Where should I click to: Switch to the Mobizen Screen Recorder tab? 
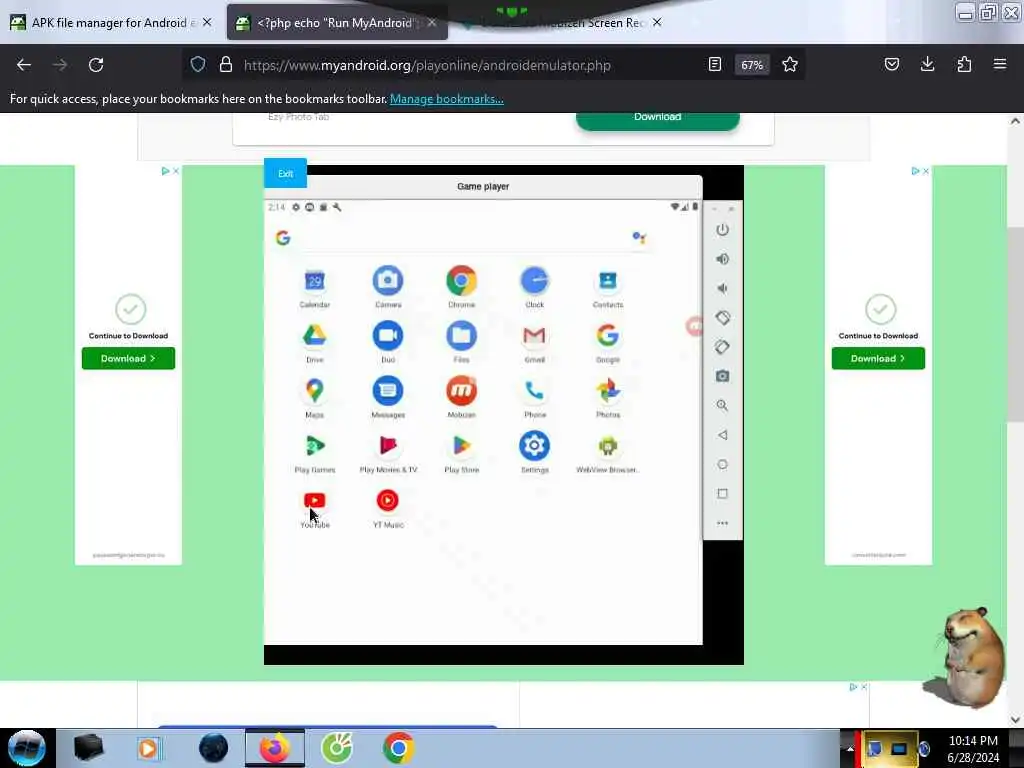562,23
